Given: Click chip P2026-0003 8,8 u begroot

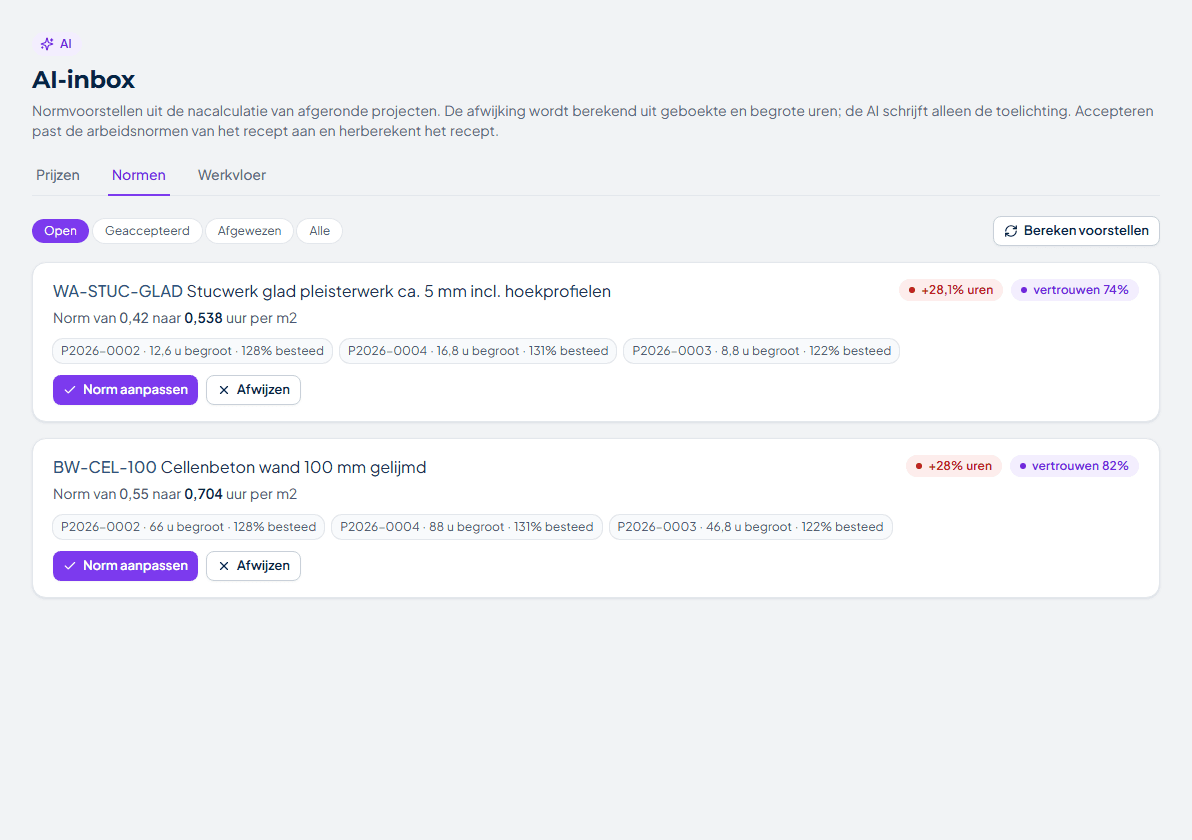Looking at the screenshot, I should point(761,351).
